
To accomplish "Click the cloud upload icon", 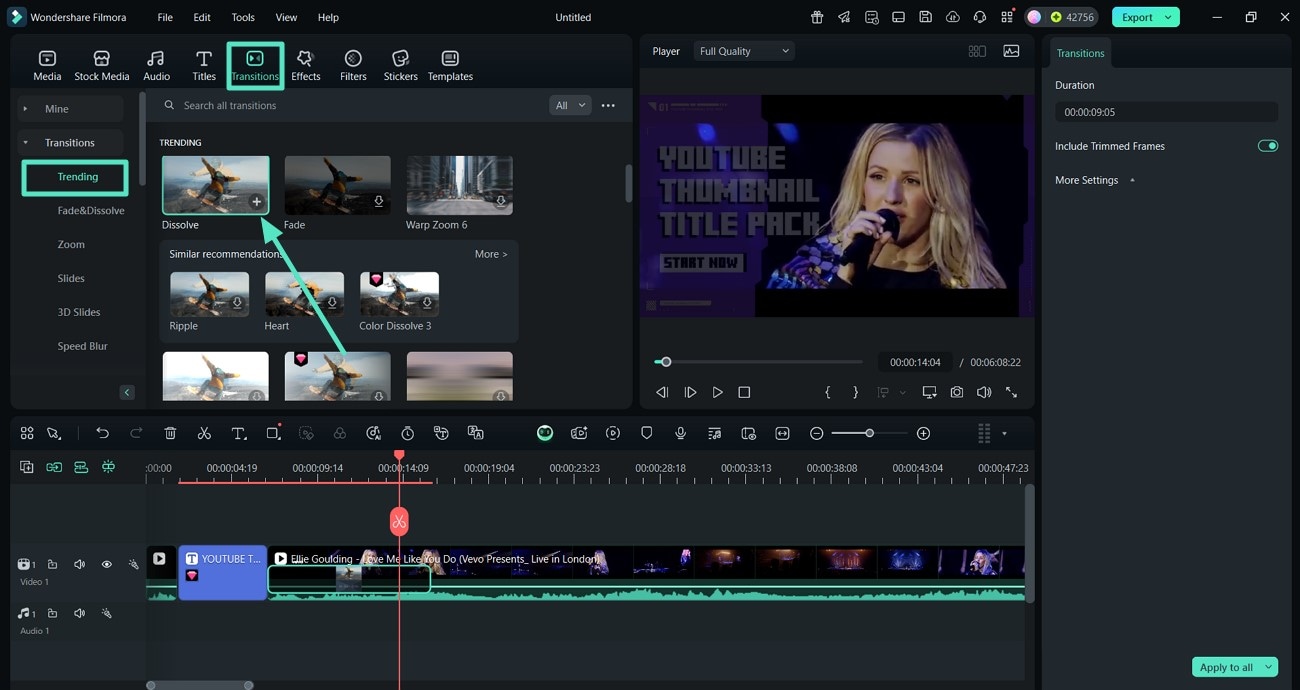I will [953, 17].
